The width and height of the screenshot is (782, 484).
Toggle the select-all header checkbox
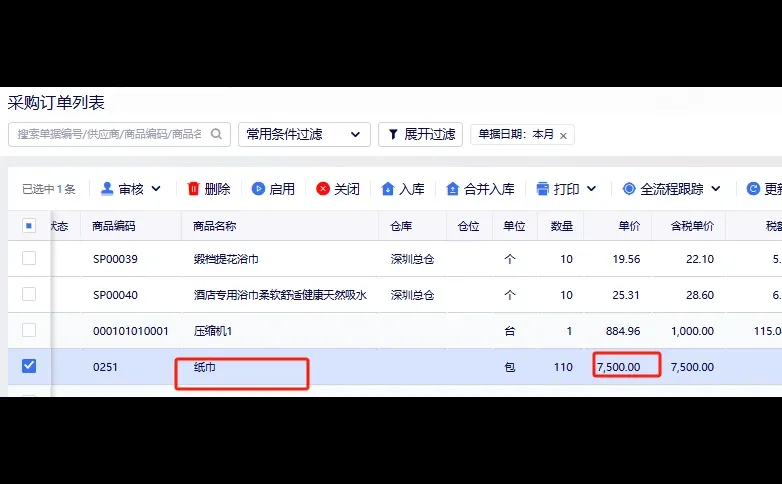[29, 226]
